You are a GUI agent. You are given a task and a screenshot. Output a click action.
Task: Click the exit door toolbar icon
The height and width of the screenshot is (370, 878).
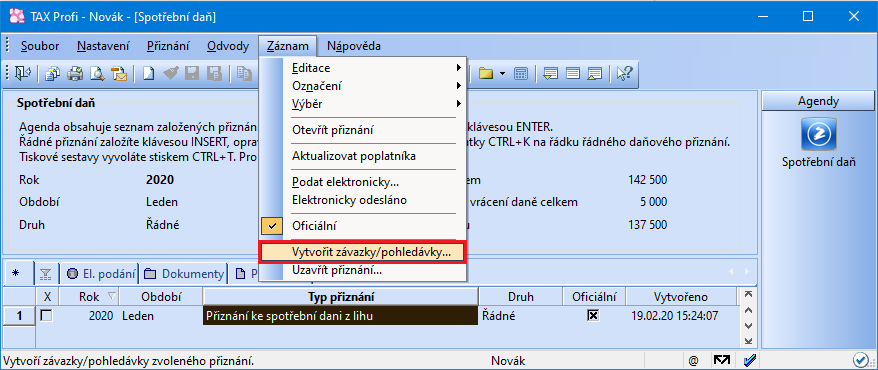[24, 73]
